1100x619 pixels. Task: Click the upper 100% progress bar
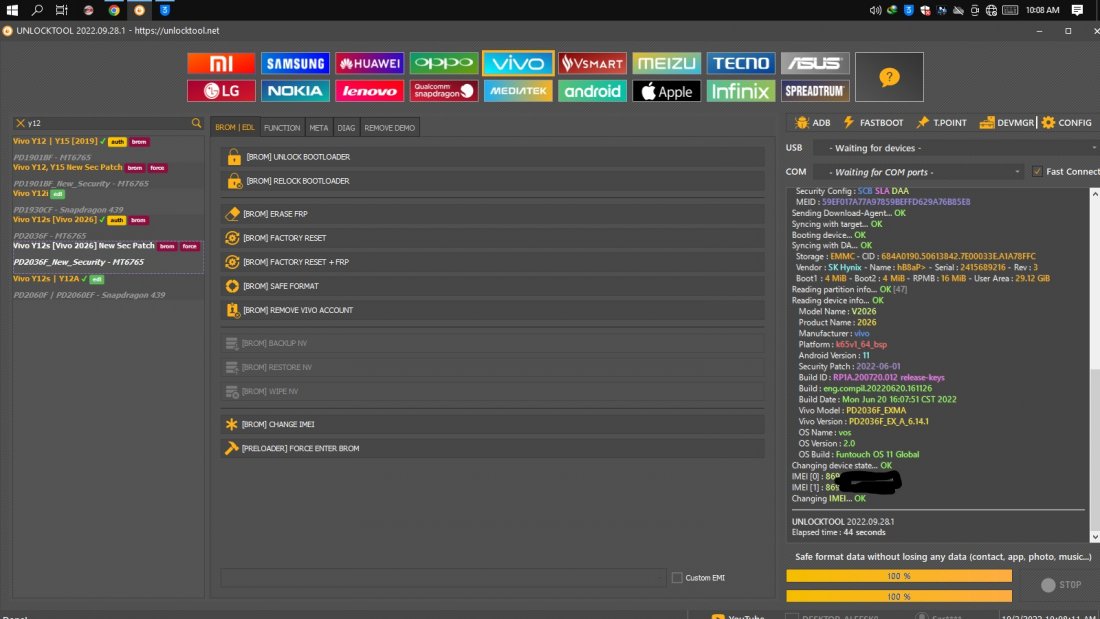tap(899, 576)
